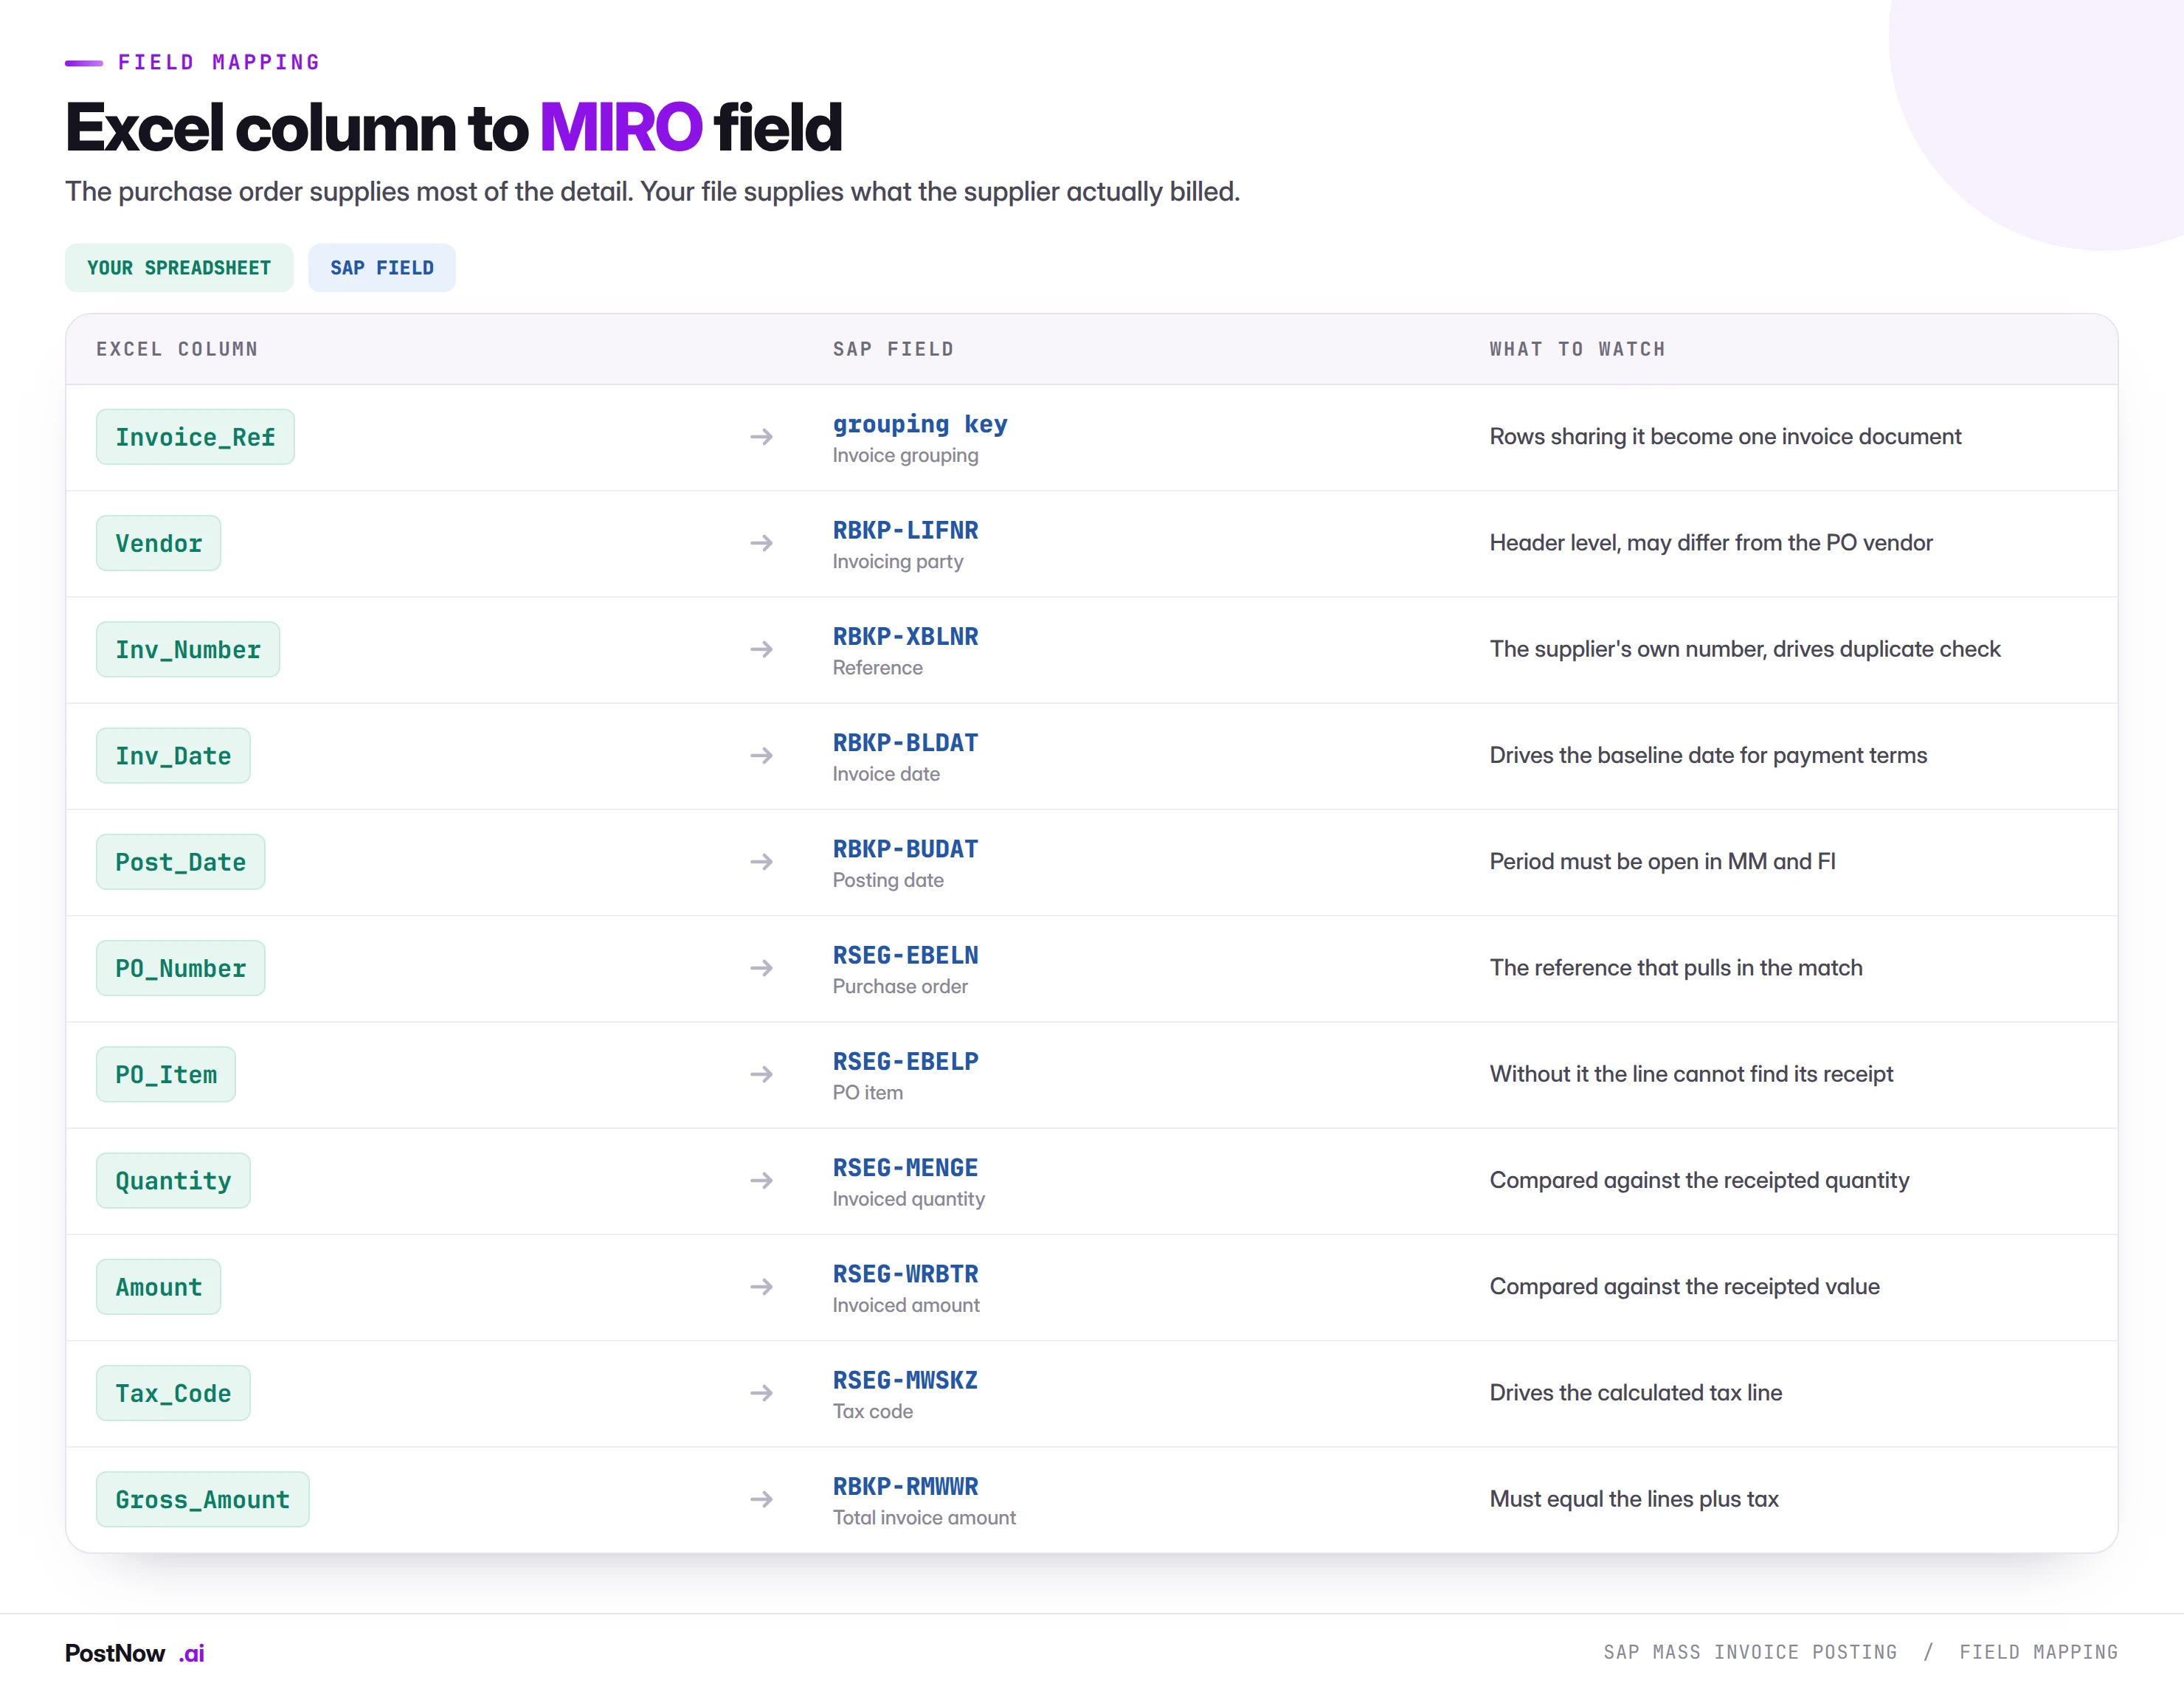Click the RSEG-MWSKZ field name
Viewport: 2184px width, 1700px height.
905,1380
